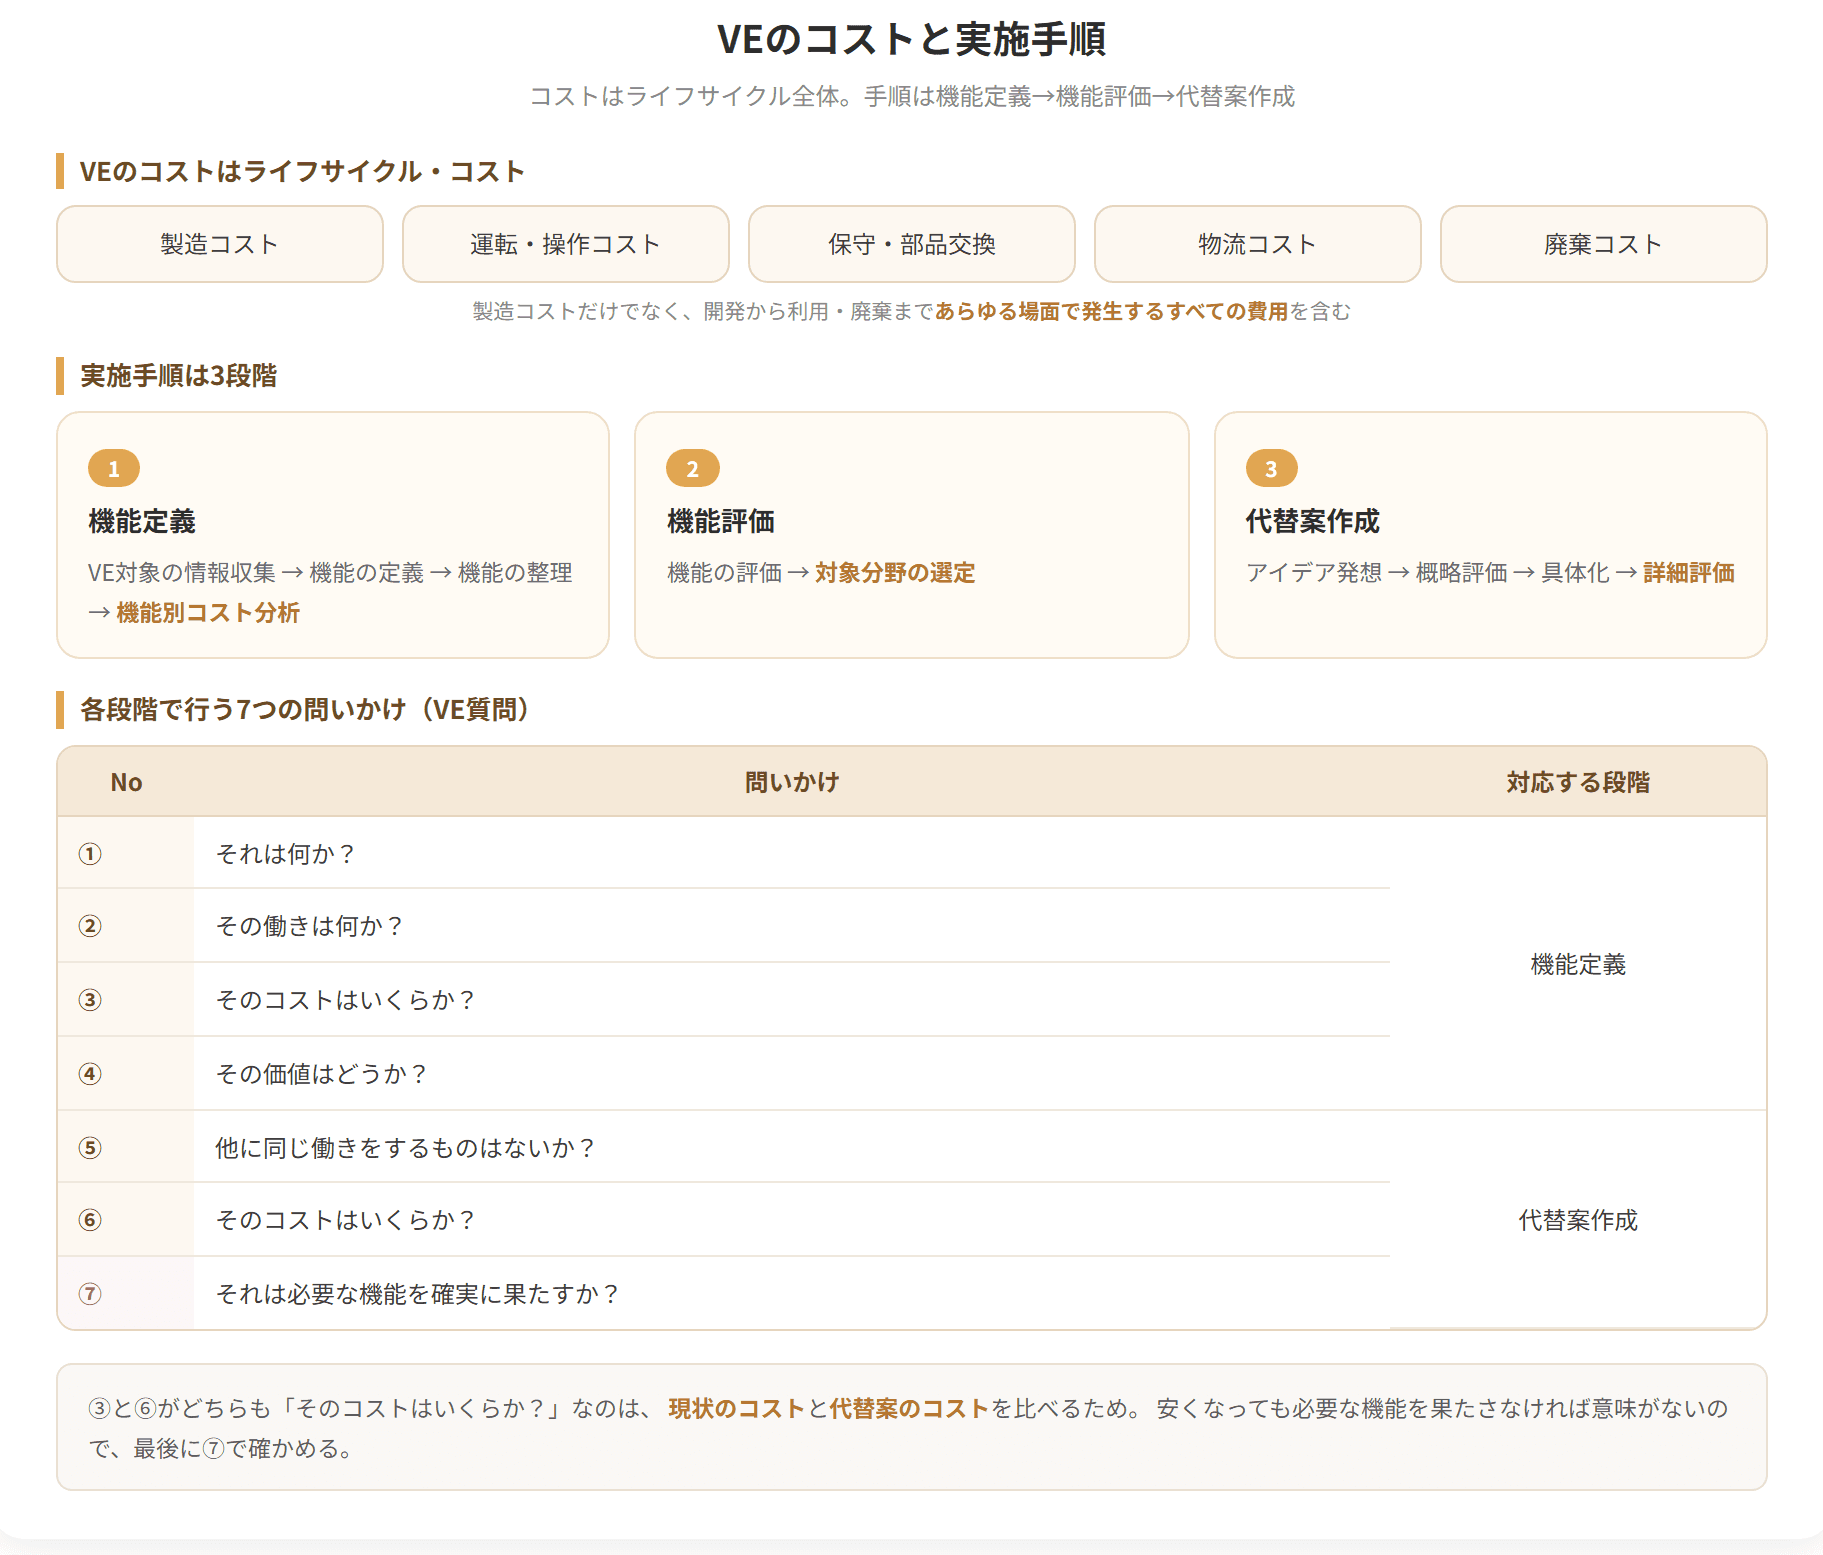1823x1555 pixels.
Task: Click the number 2 step badge
Action: [693, 468]
